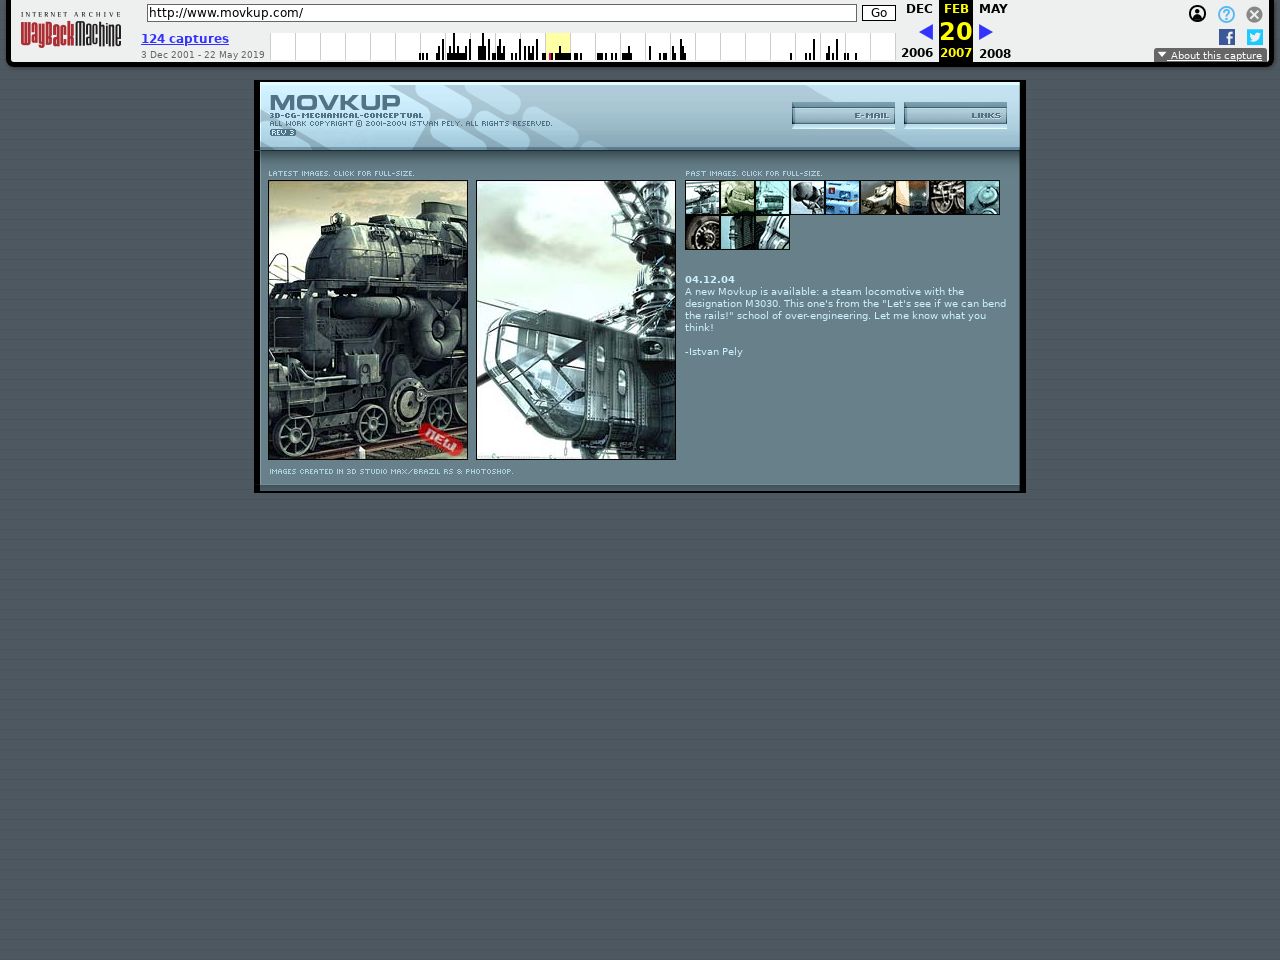Share capture on Twitter

[x=1255, y=37]
